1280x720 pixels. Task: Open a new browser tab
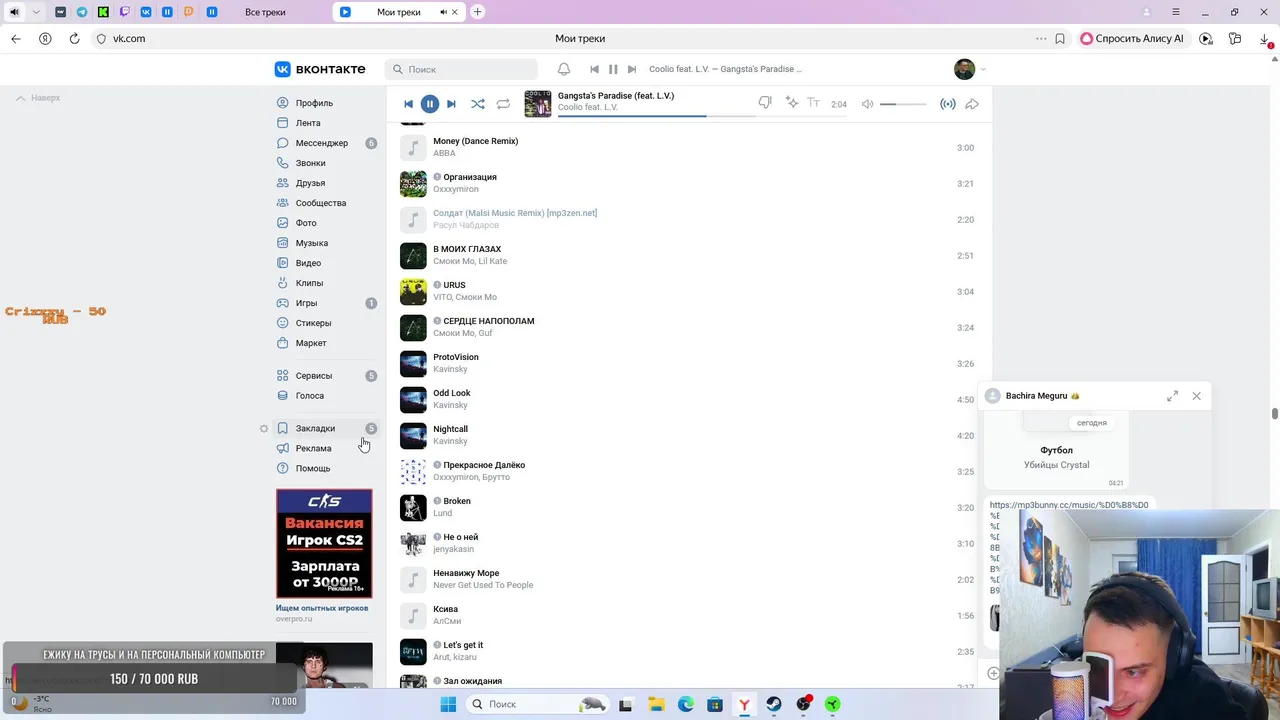pos(477,12)
